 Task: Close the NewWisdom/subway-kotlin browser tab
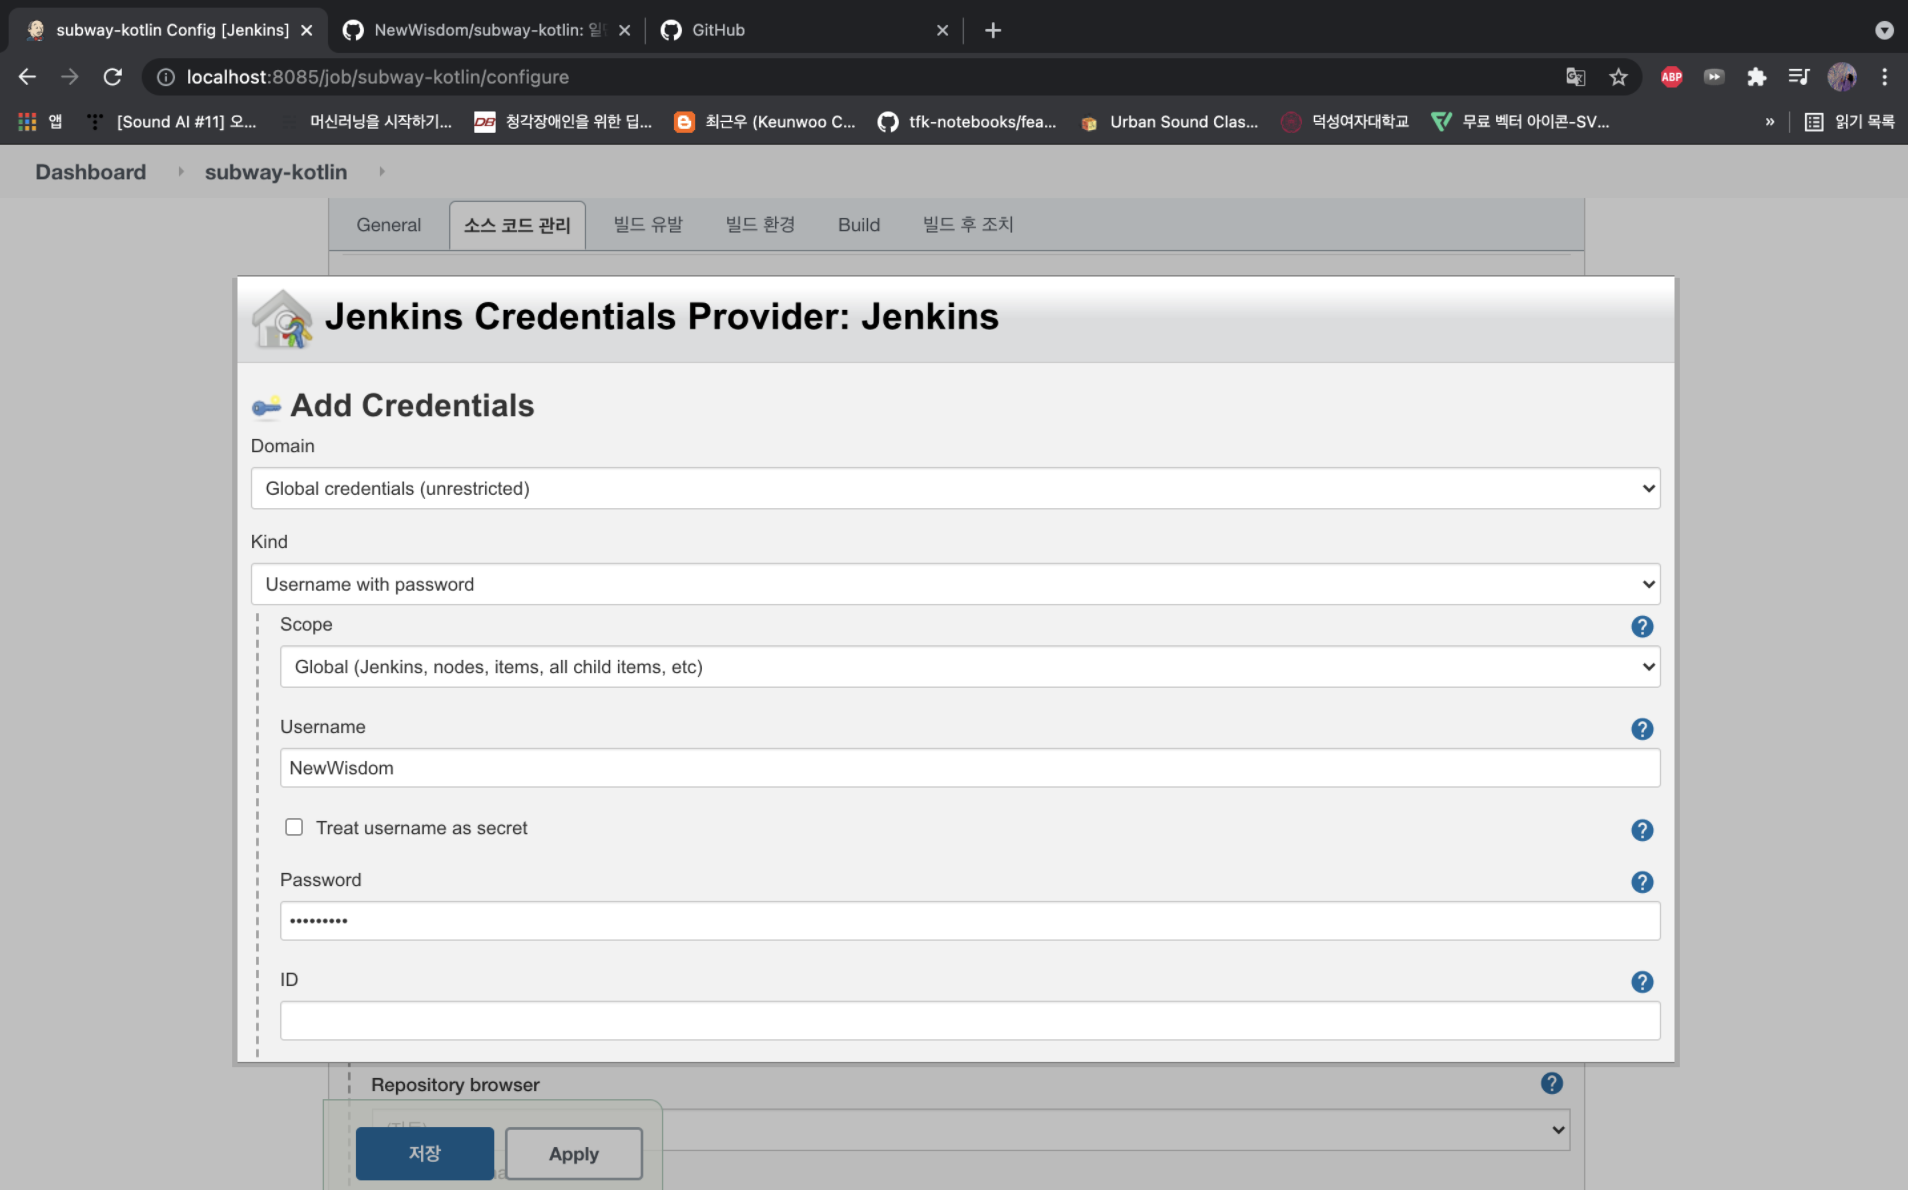coord(624,30)
